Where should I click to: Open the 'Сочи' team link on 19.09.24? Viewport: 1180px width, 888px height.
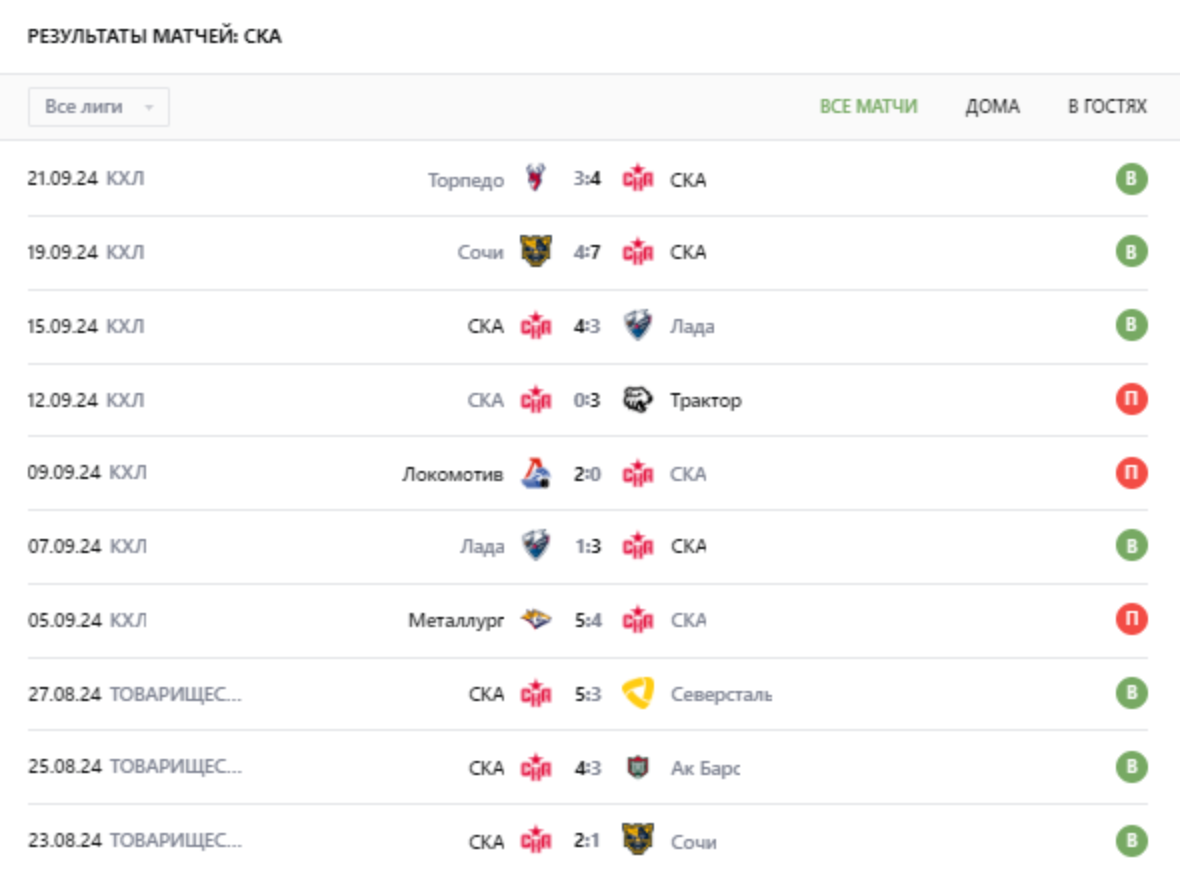(480, 253)
